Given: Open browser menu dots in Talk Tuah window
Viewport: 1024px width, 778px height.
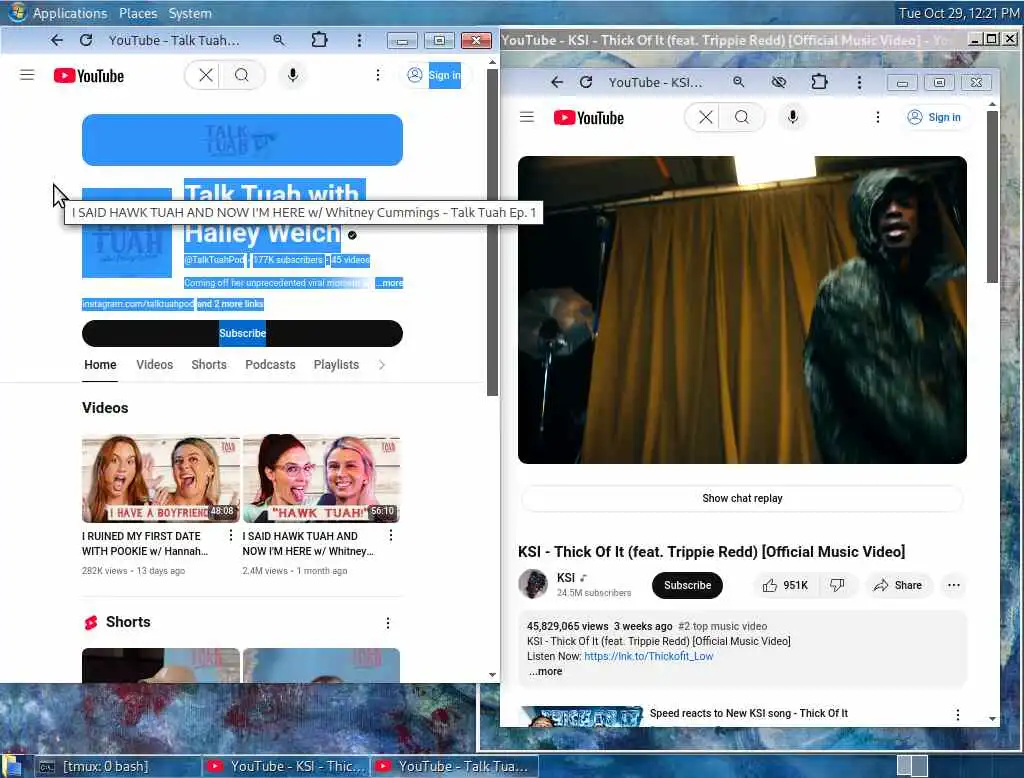Looking at the screenshot, I should point(359,41).
